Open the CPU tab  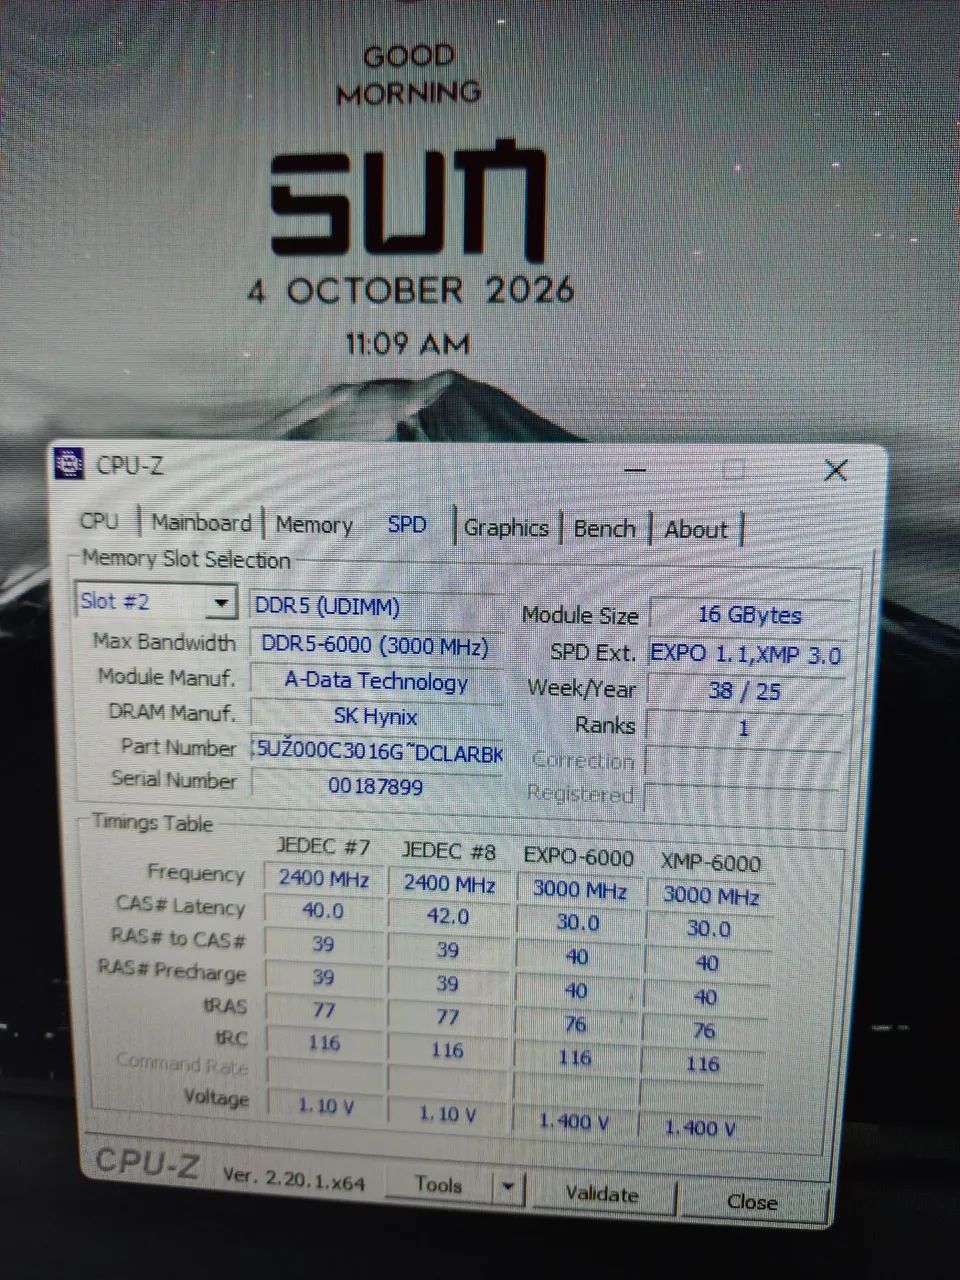tap(99, 521)
